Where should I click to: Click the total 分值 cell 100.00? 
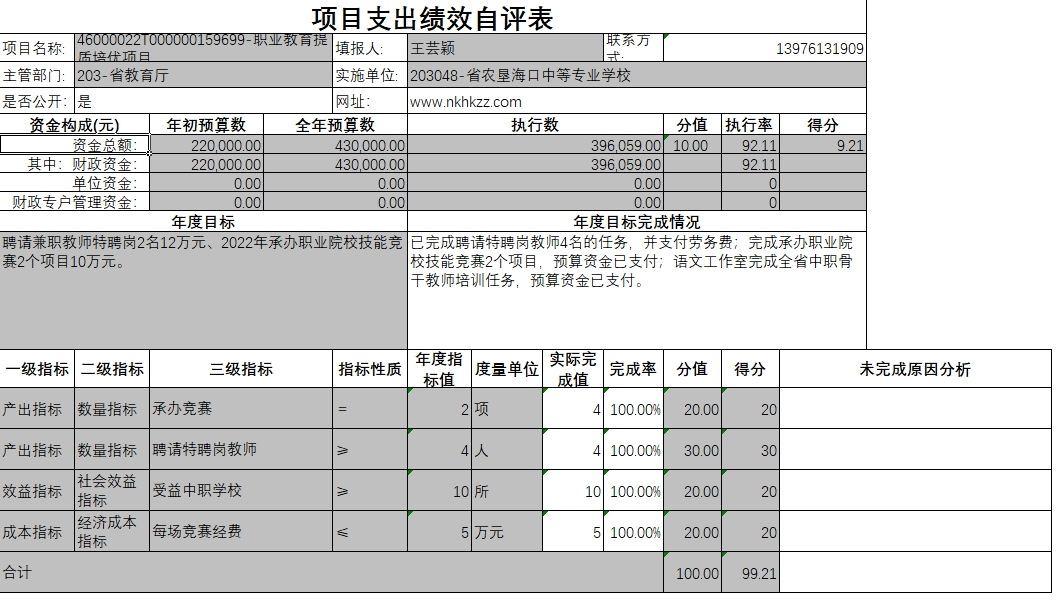pos(692,573)
